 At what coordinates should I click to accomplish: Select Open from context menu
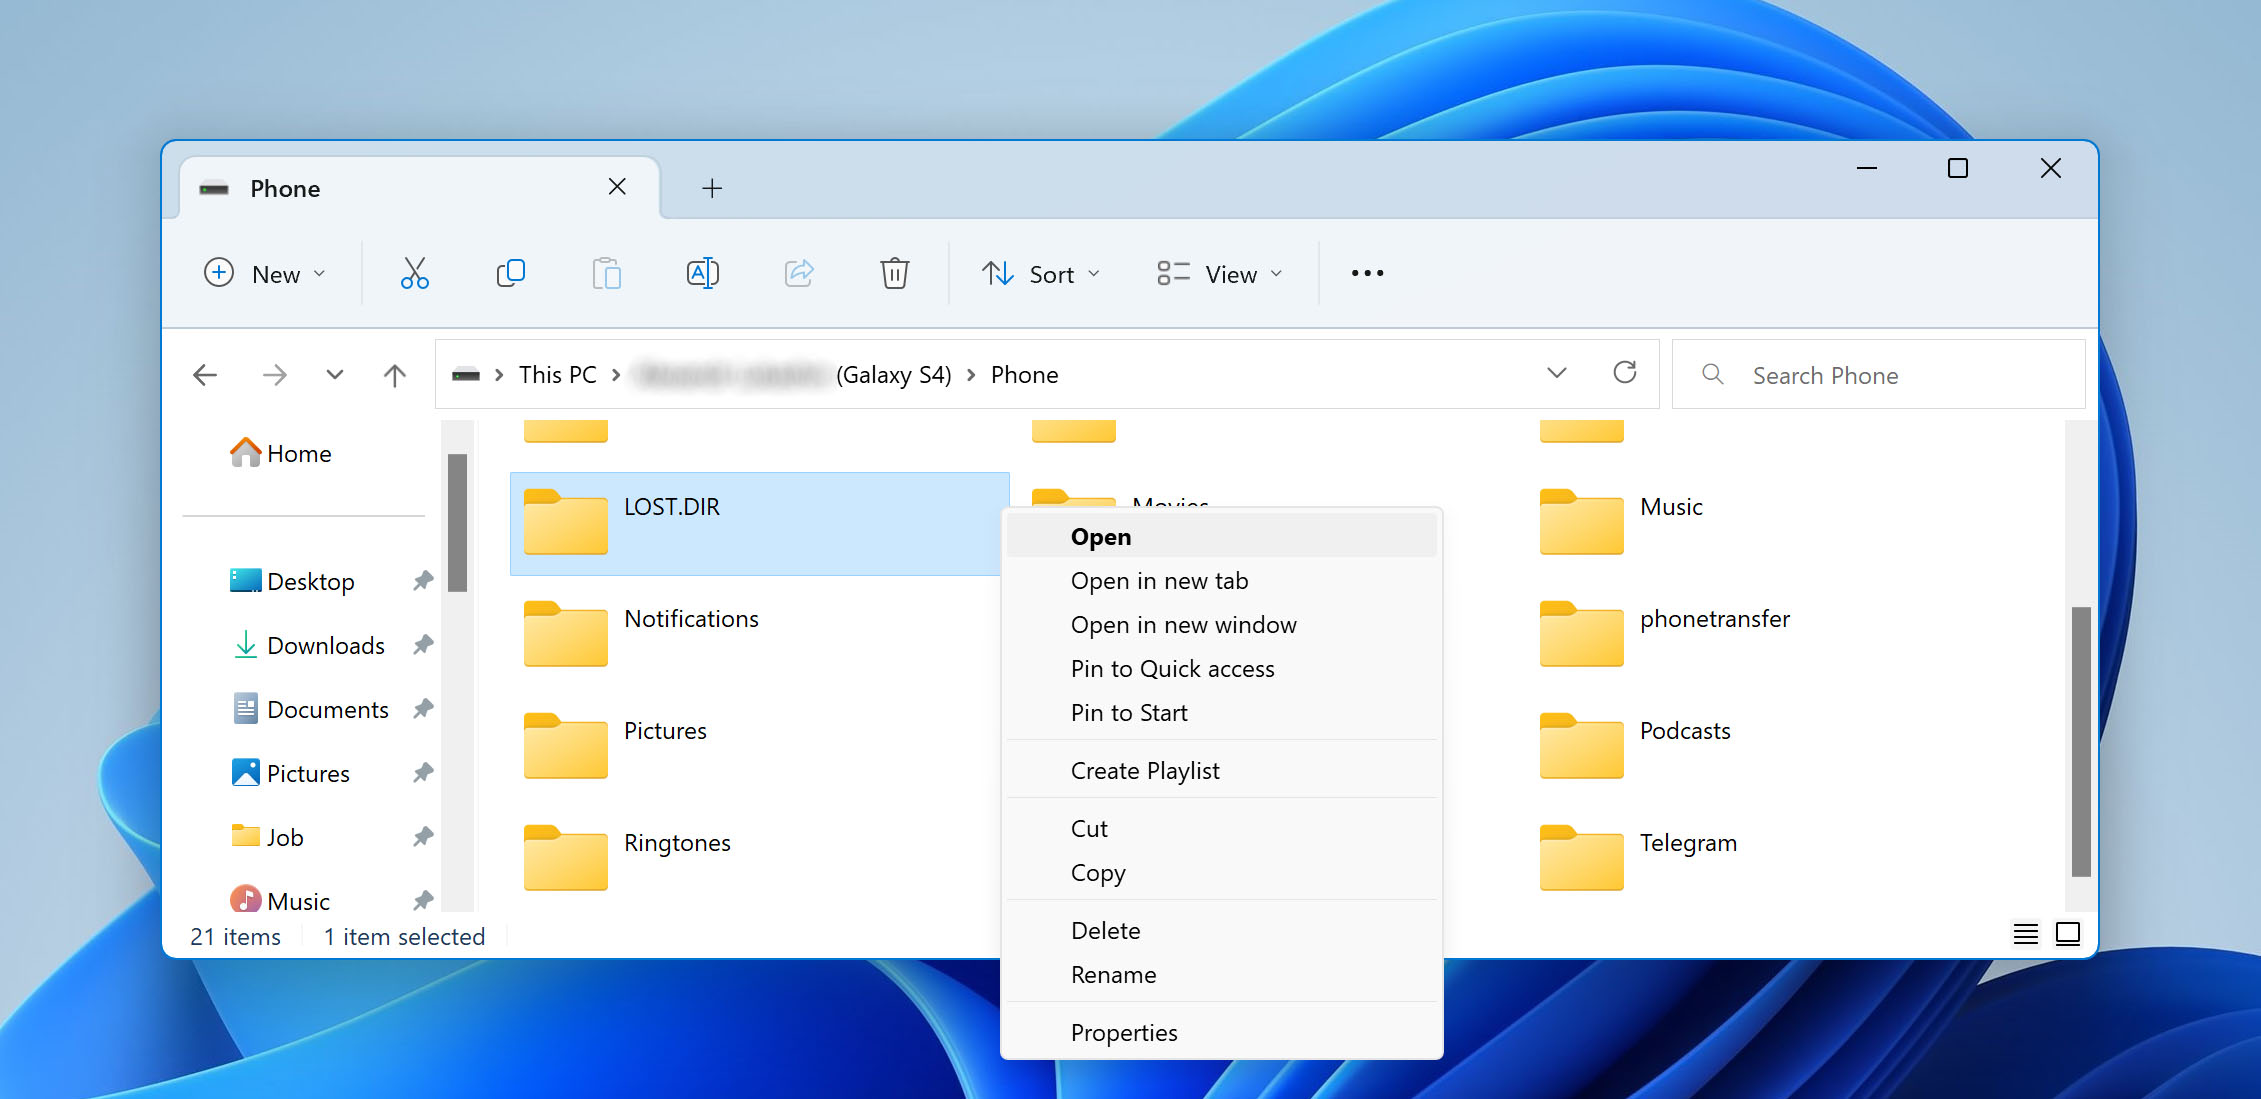click(x=1099, y=537)
